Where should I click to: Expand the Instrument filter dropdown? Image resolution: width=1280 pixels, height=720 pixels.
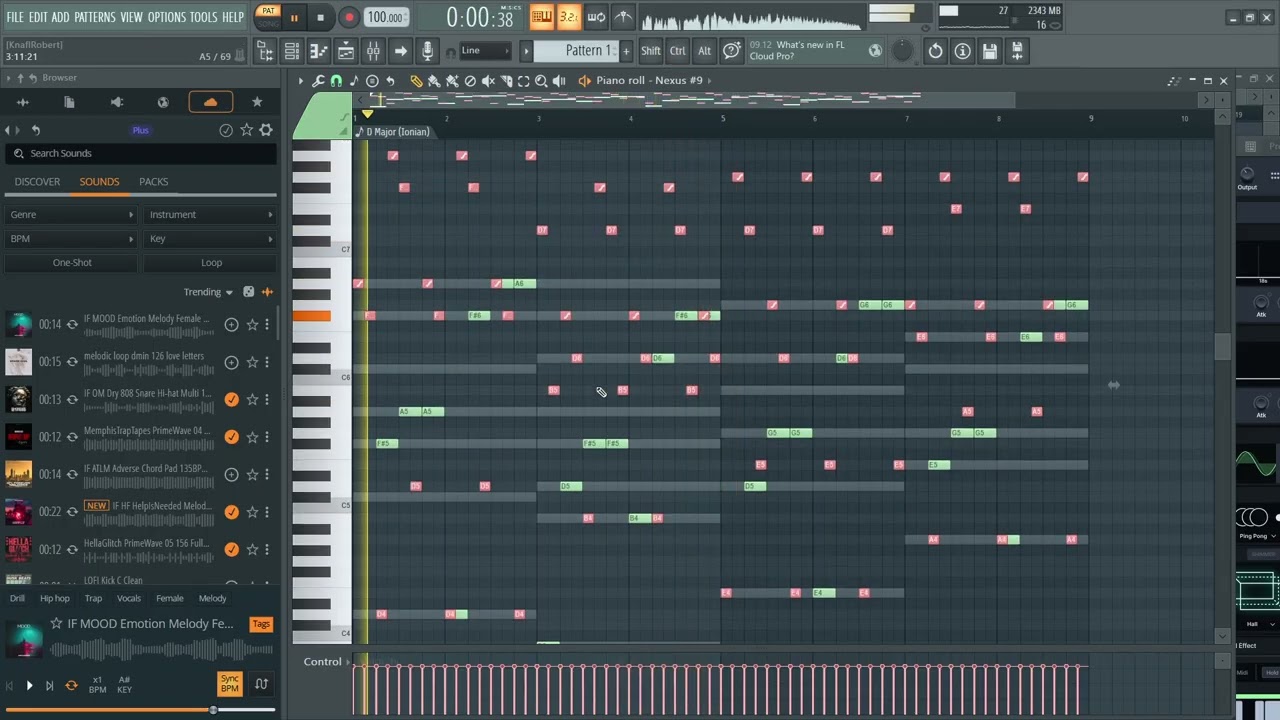(x=211, y=215)
